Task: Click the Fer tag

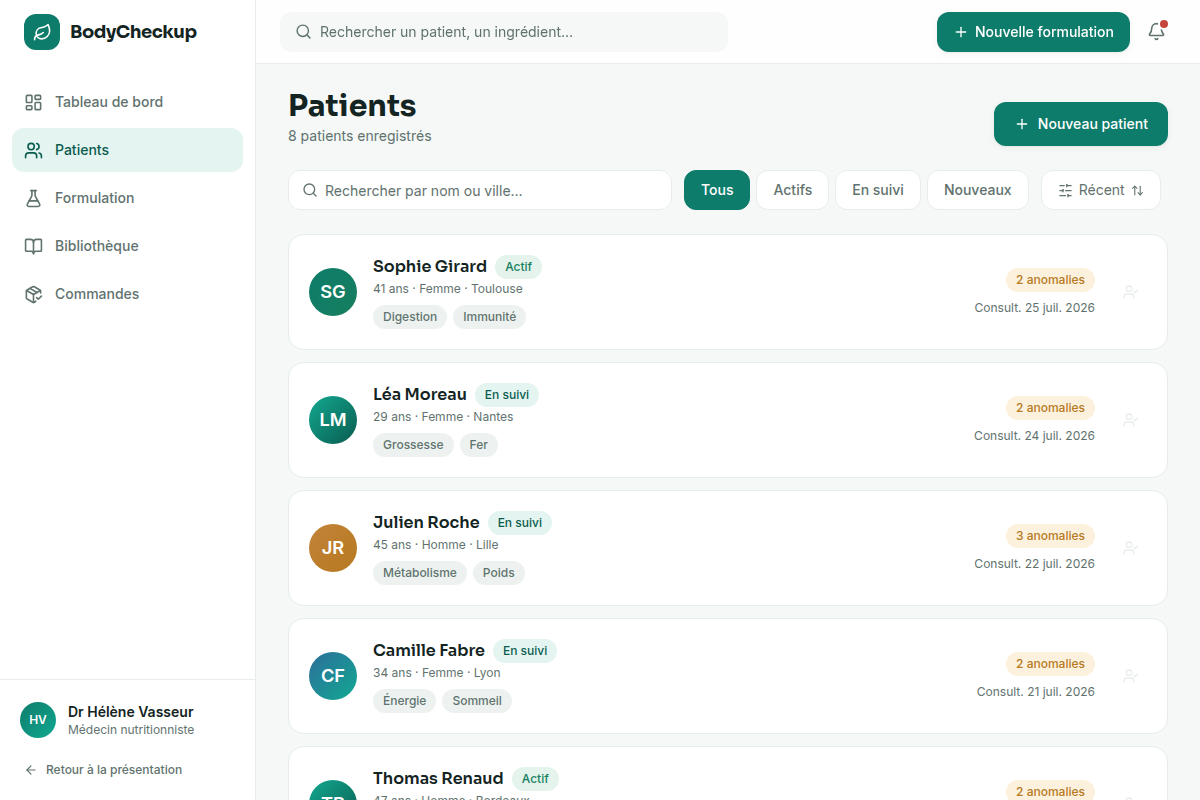Action: 479,445
